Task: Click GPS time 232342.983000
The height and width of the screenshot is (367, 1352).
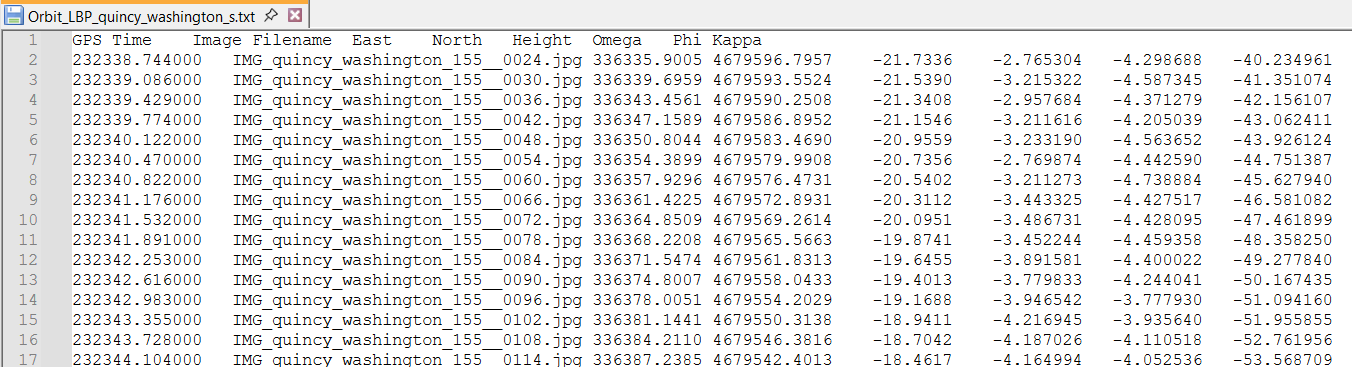Action: [x=137, y=300]
